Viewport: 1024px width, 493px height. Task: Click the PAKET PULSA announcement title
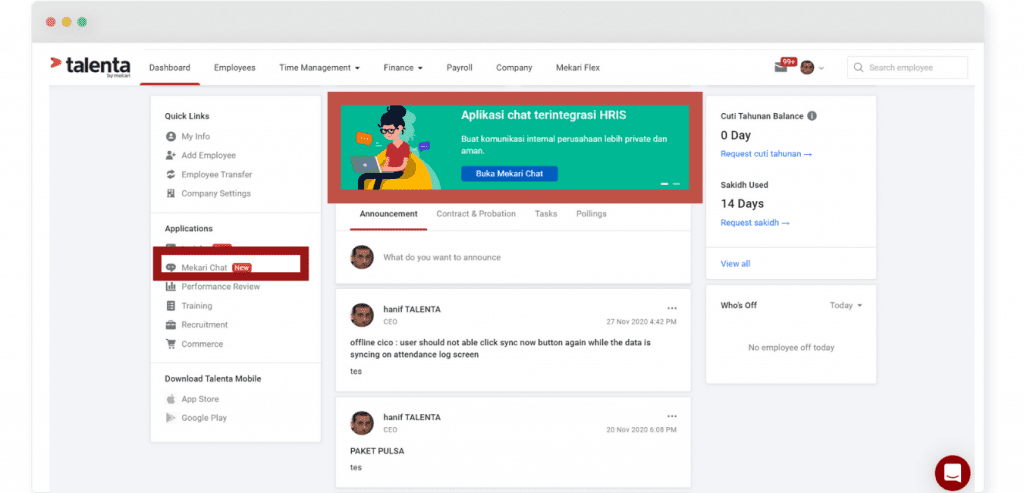click(376, 451)
